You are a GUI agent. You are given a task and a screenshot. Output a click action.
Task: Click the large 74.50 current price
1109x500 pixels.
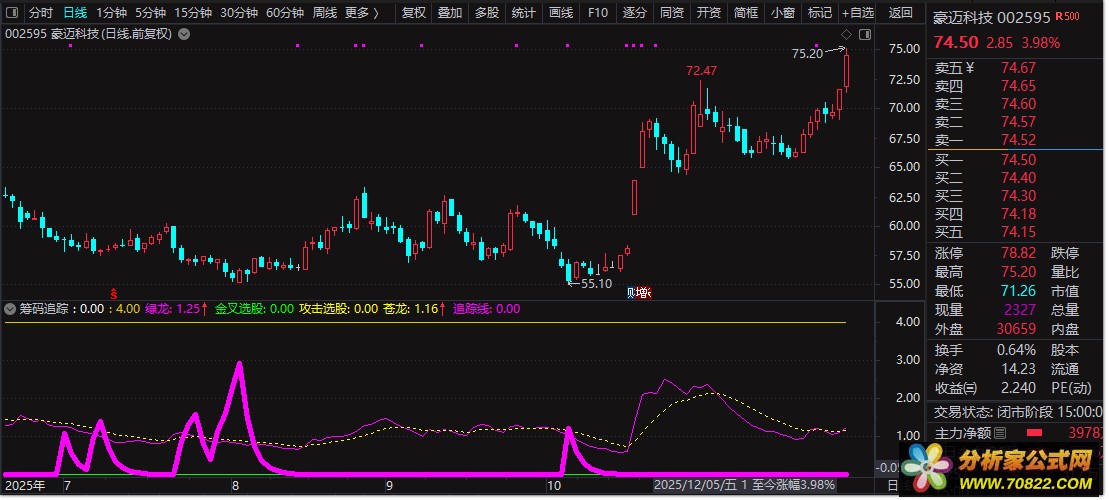click(956, 42)
